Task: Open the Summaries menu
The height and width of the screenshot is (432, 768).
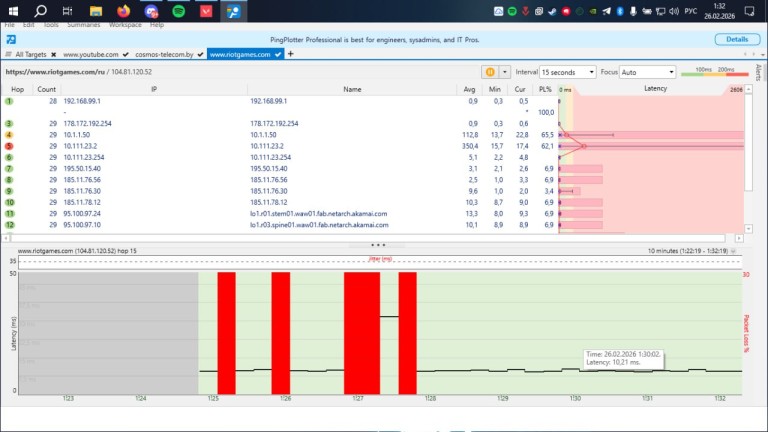Action: tap(84, 24)
